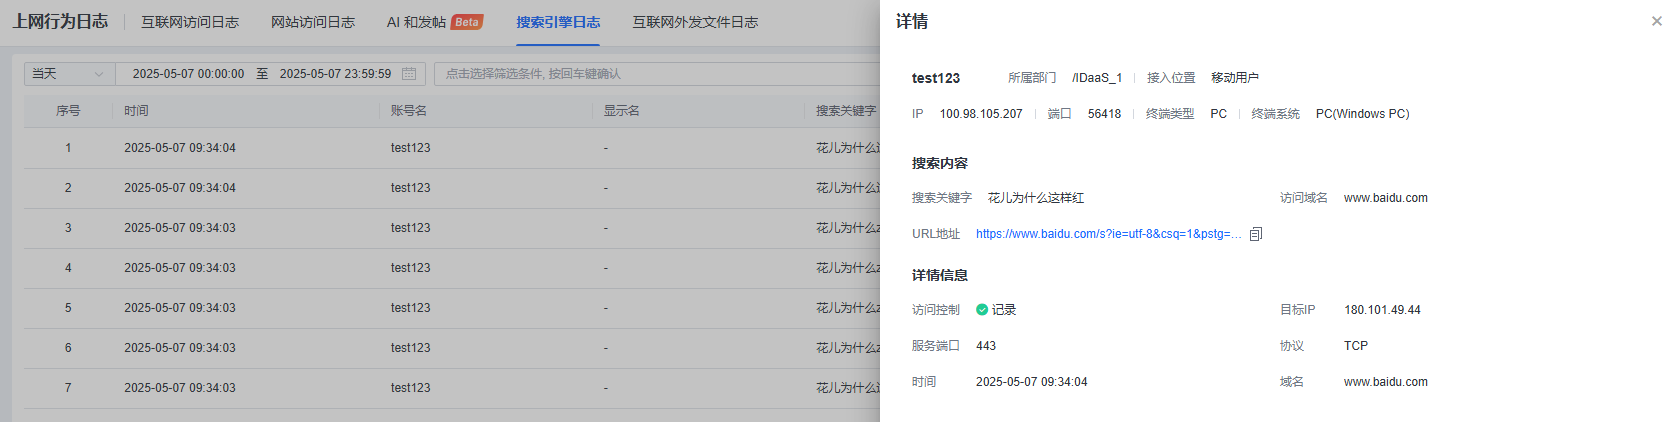Copy the URL address with copy icon
Screen dimensions: 1672x422
point(1256,234)
